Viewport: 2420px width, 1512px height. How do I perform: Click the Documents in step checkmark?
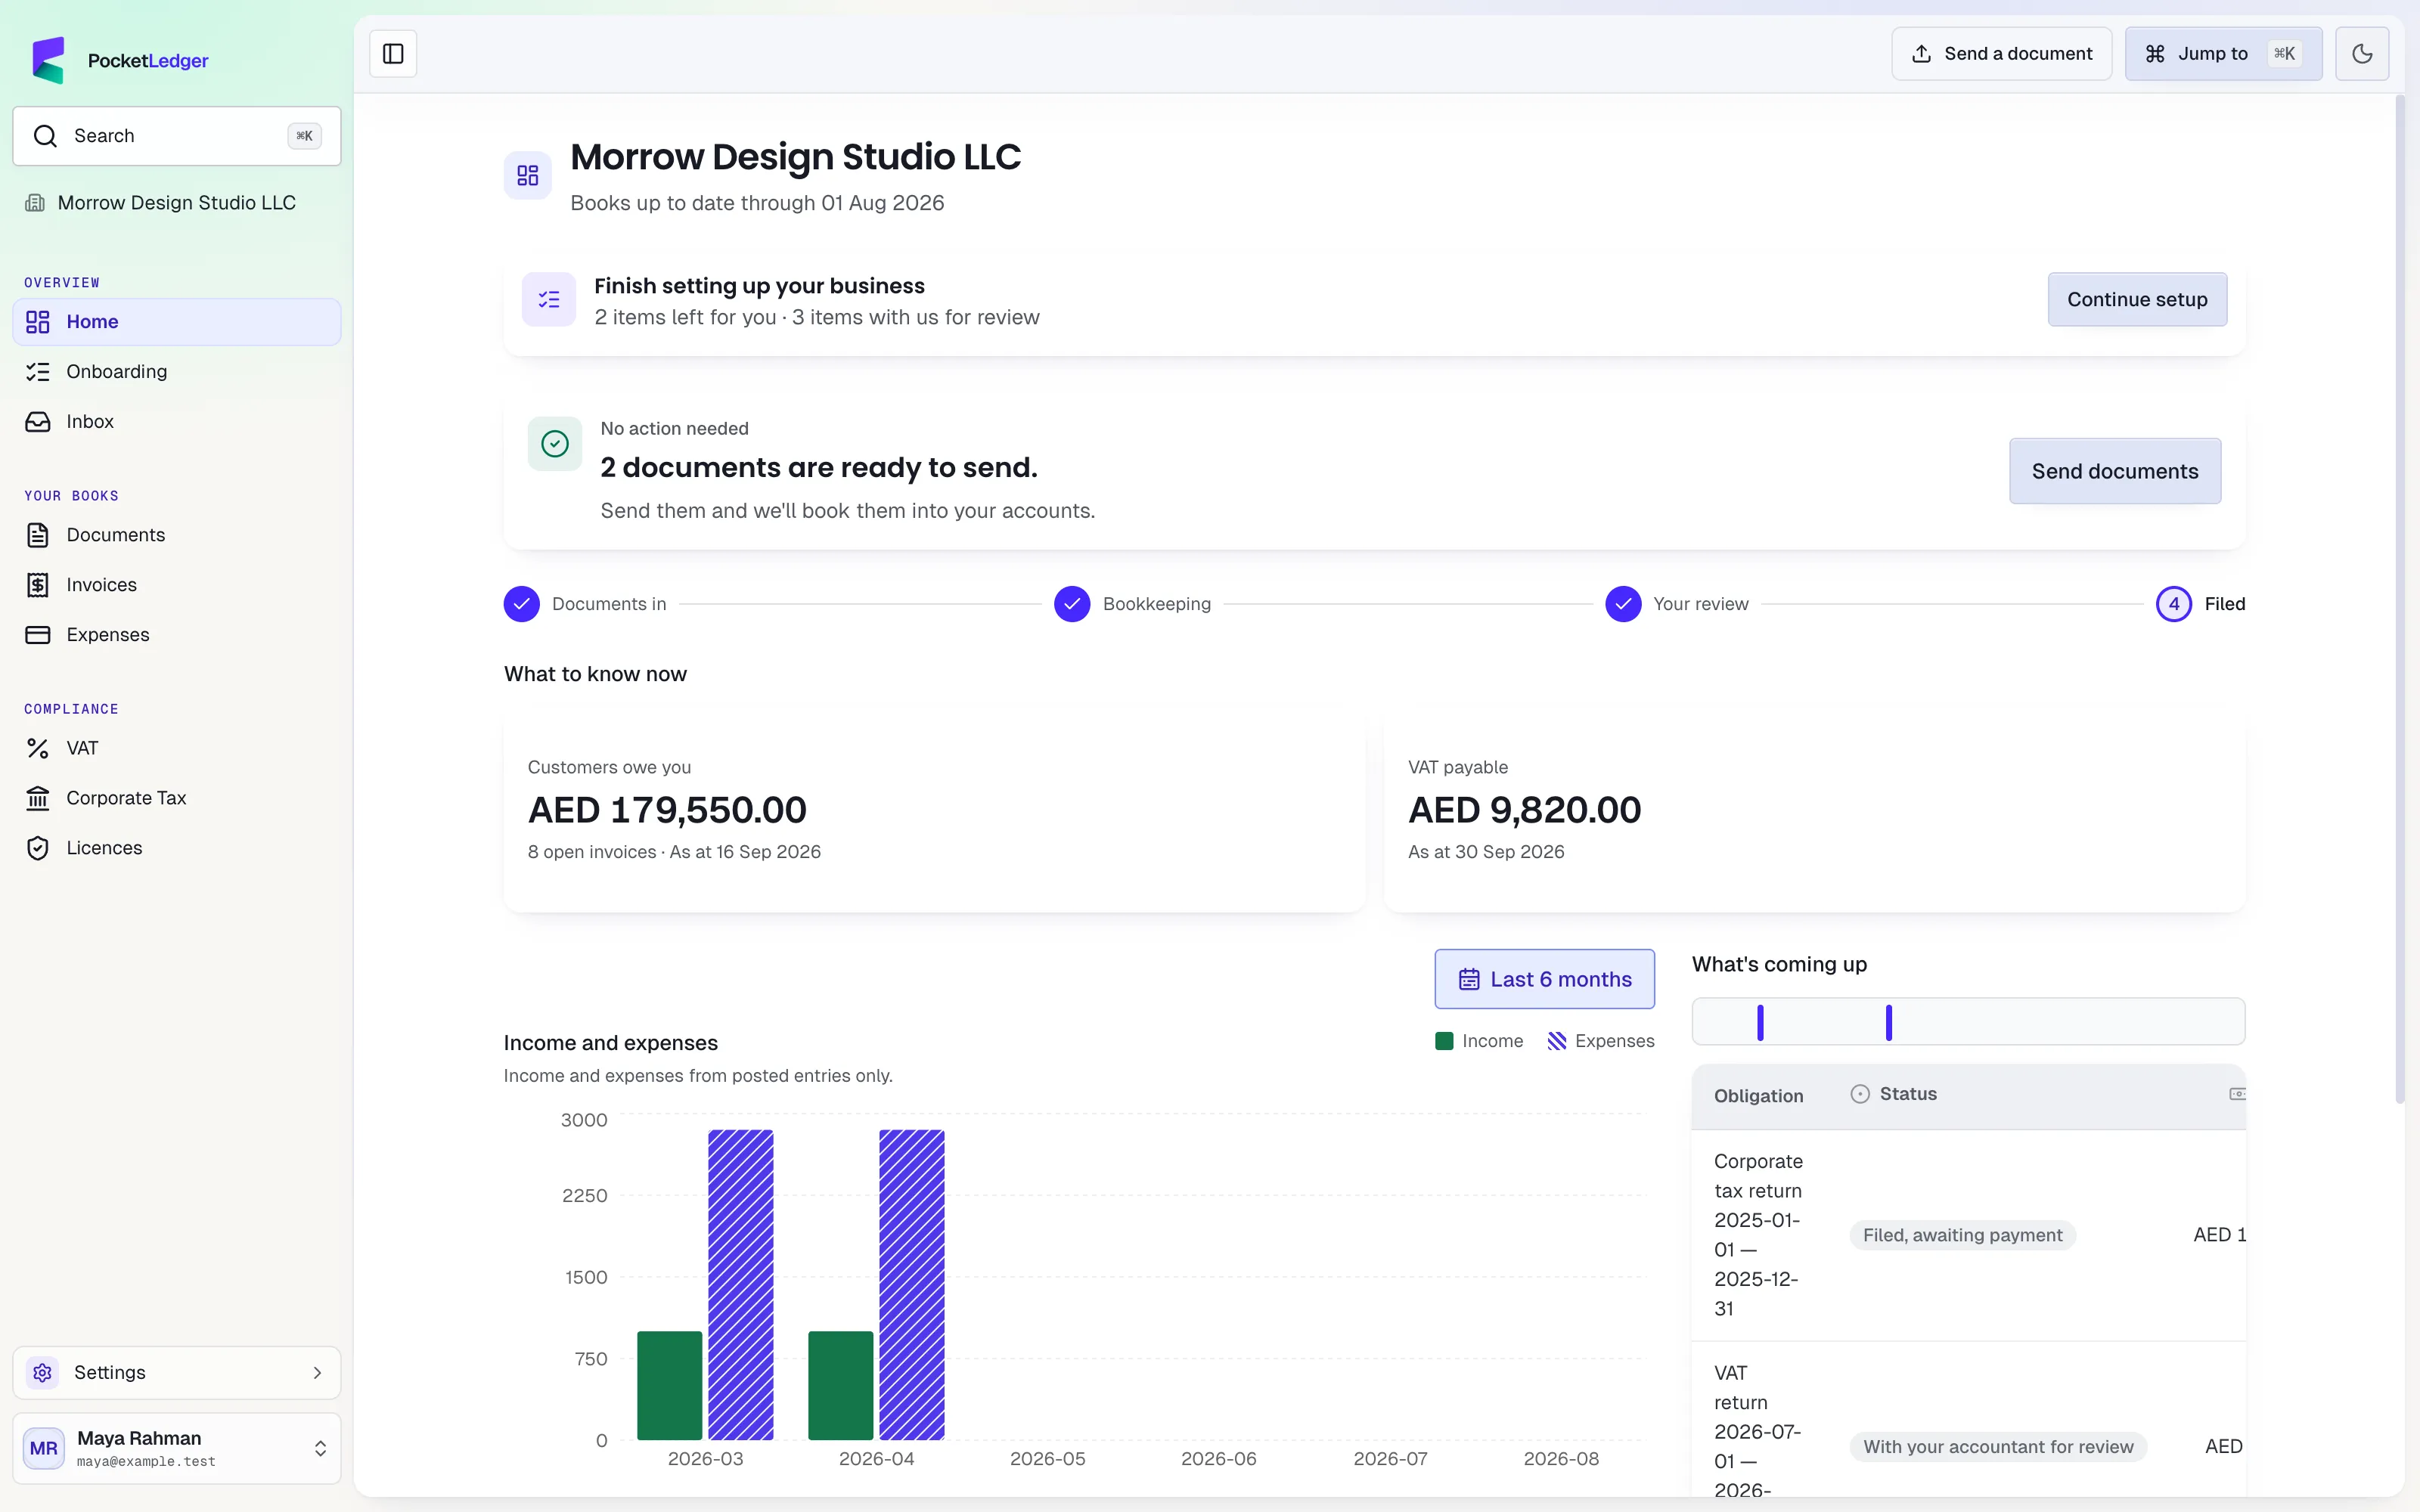pyautogui.click(x=522, y=604)
